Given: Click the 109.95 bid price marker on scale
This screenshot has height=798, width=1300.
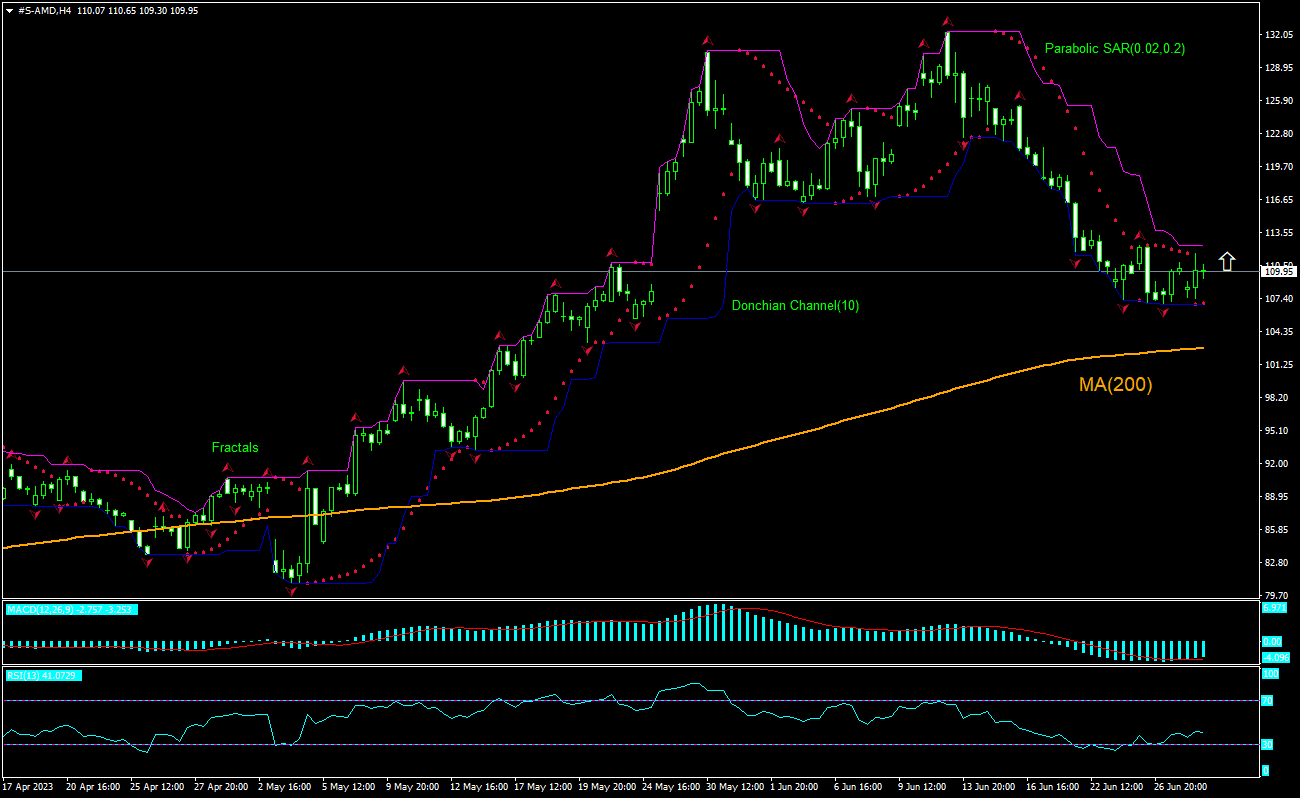Looking at the screenshot, I should coord(1278,270).
